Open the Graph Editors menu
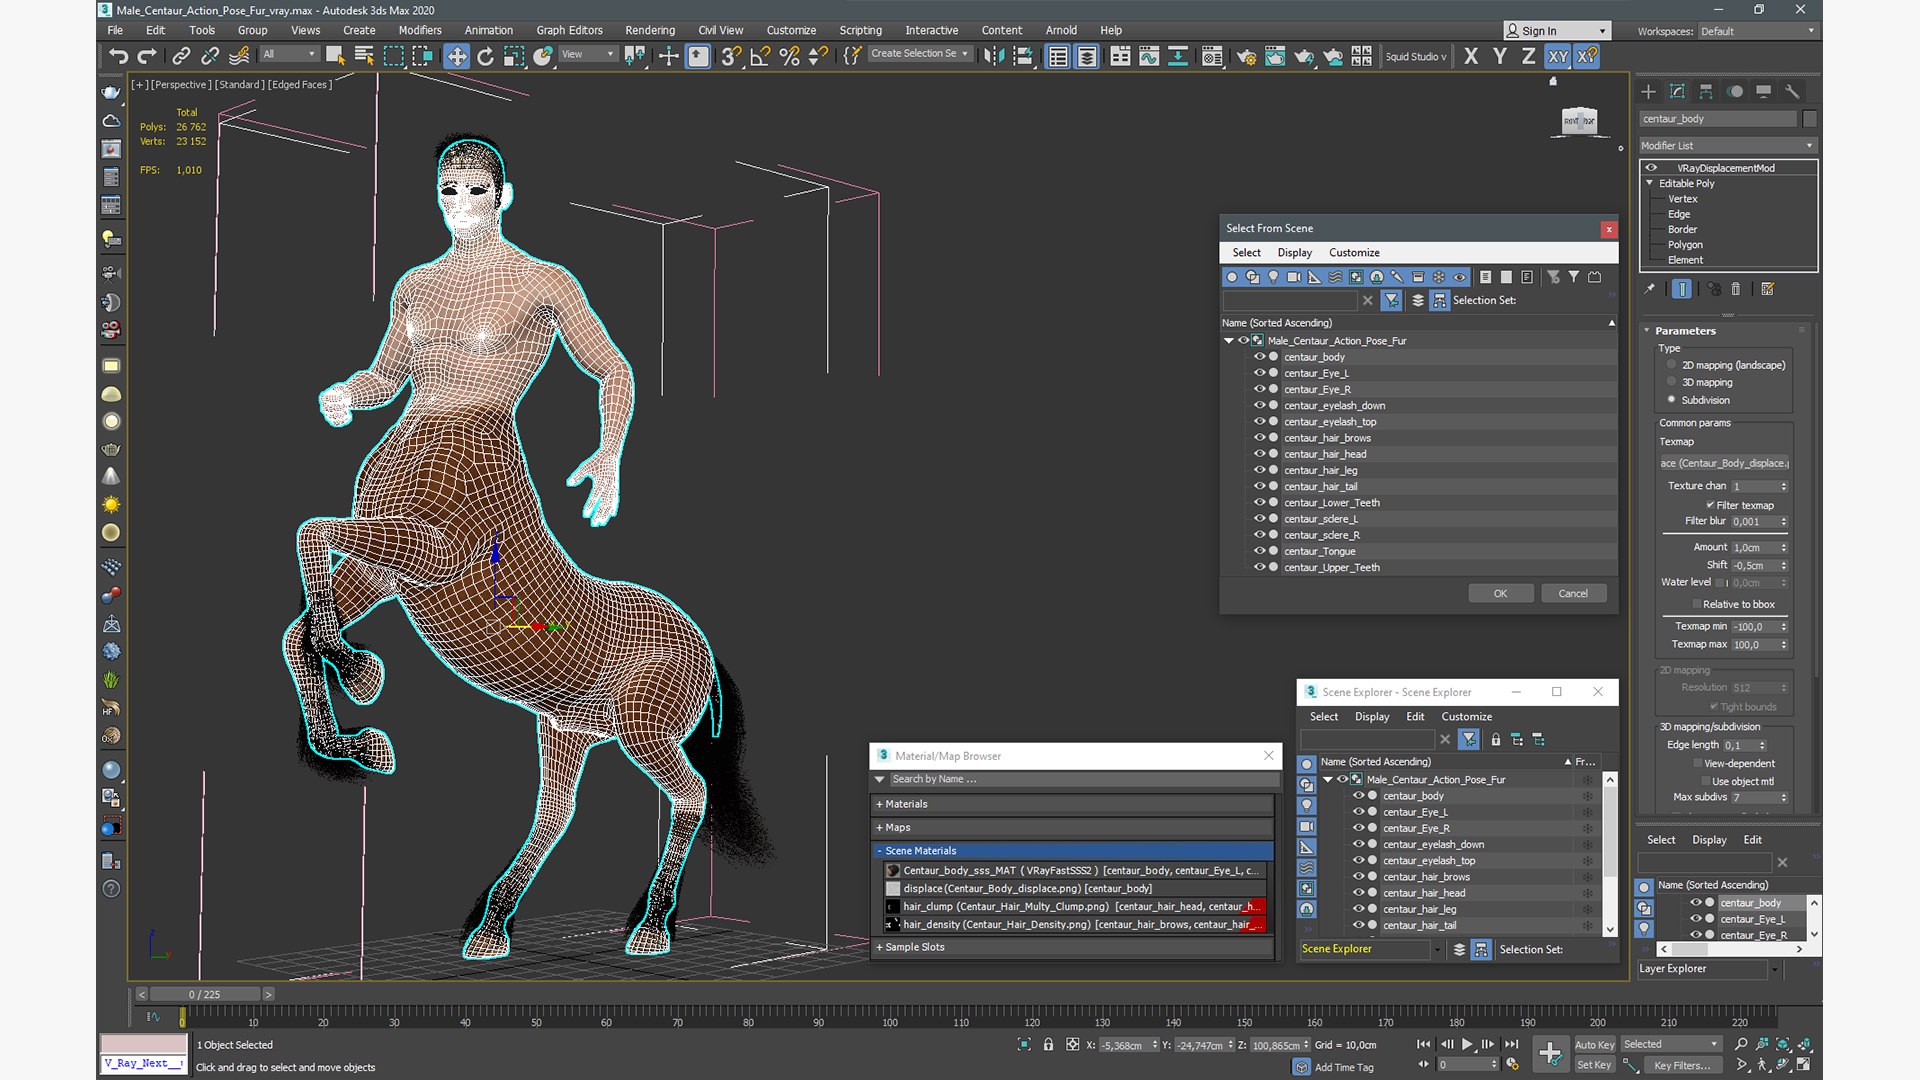This screenshot has height=1080, width=1920. (569, 30)
